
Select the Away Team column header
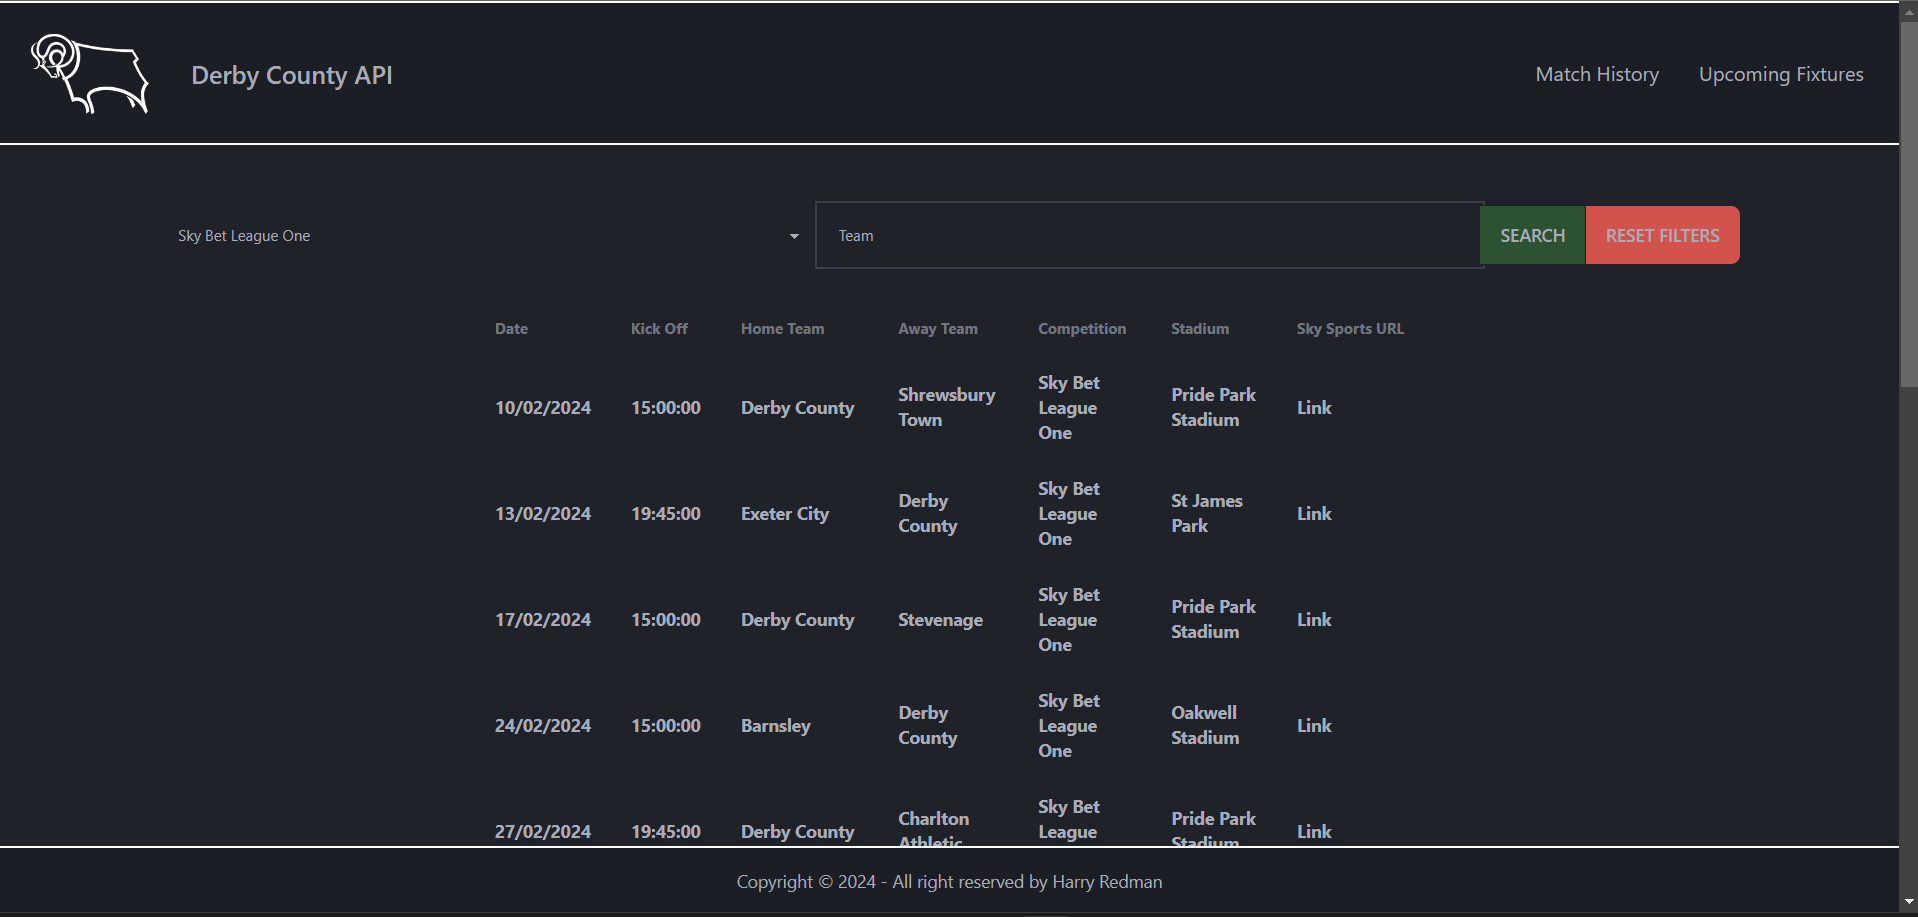pyautogui.click(x=938, y=329)
